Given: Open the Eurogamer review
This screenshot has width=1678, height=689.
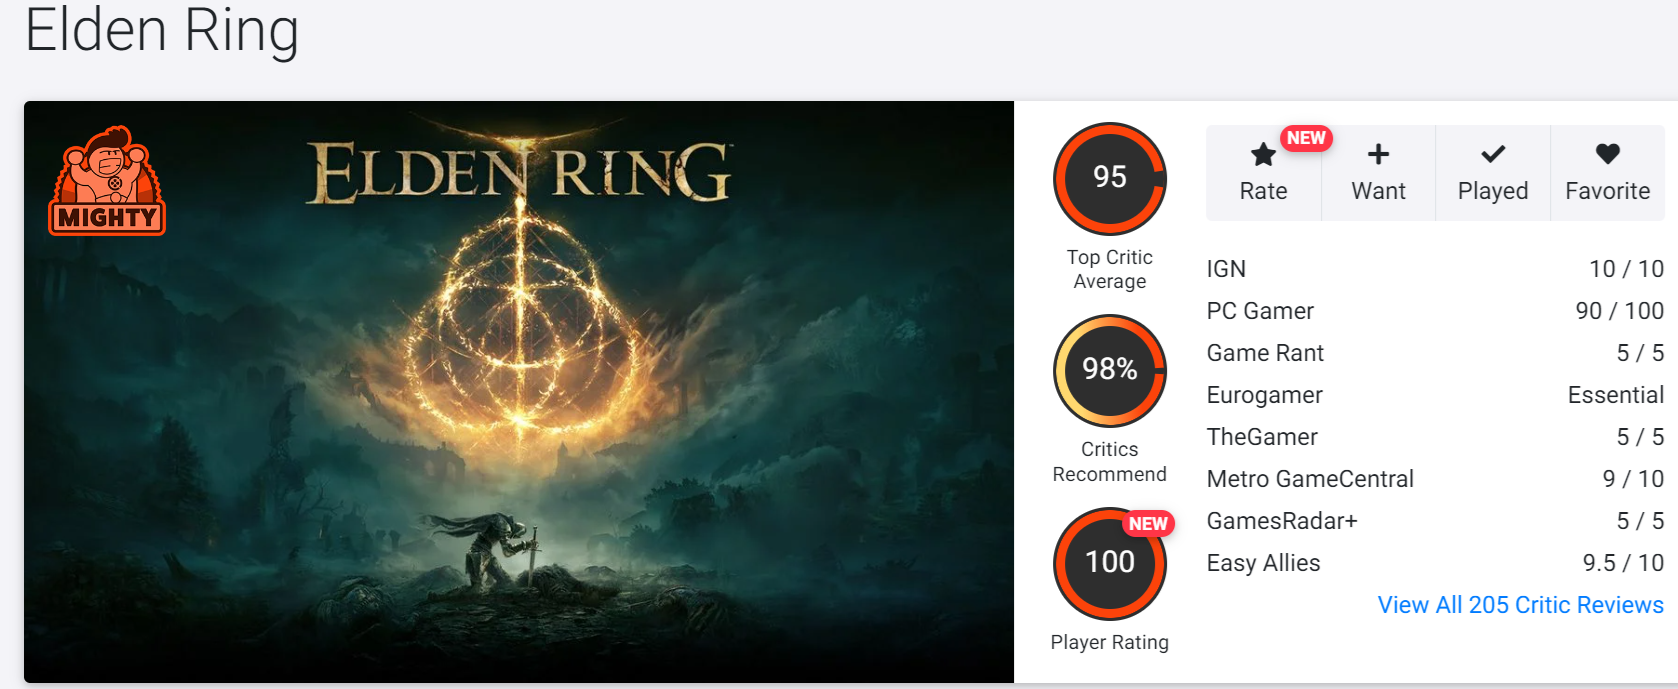Looking at the screenshot, I should pyautogui.click(x=1264, y=395).
